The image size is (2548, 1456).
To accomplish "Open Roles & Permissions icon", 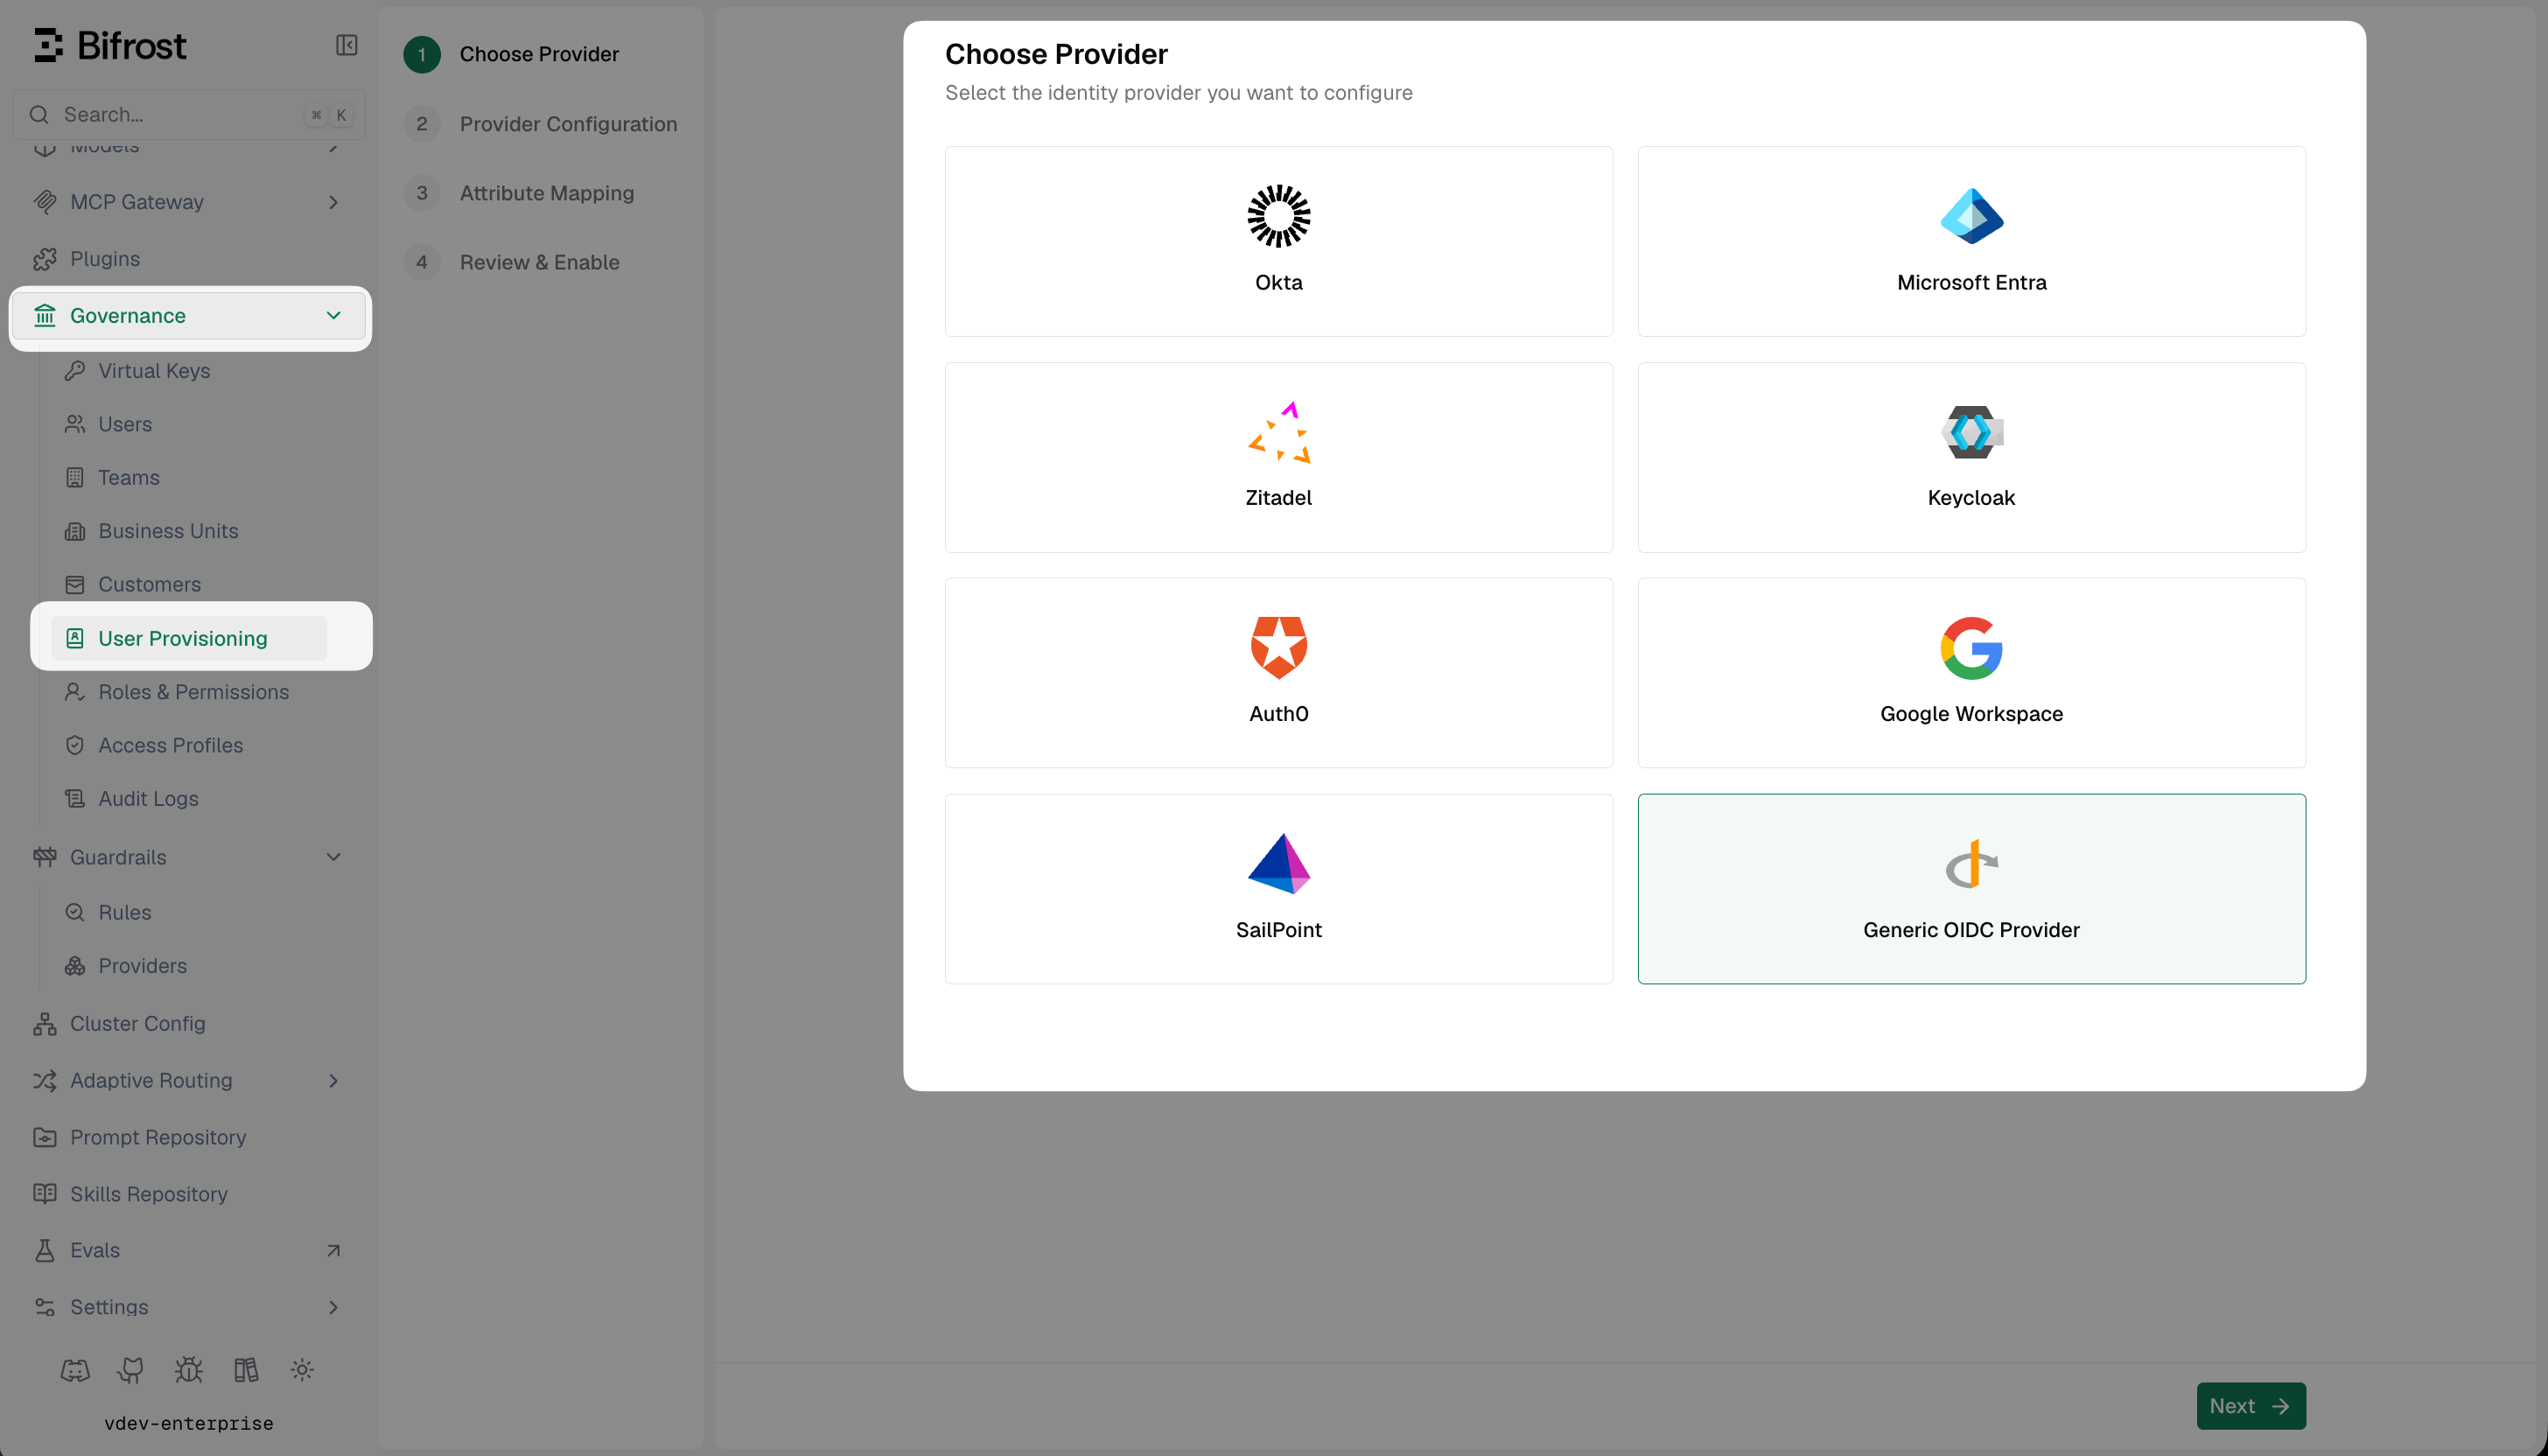I will point(75,692).
